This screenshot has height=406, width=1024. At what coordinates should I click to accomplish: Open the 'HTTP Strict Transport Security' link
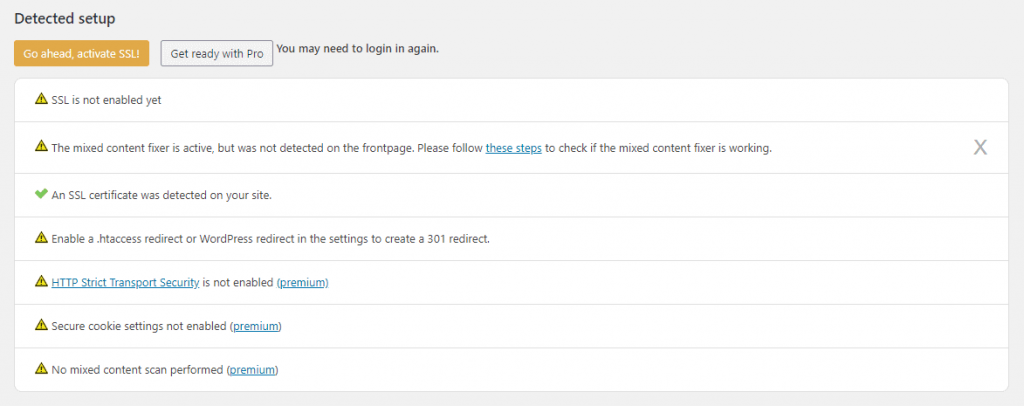coord(125,282)
